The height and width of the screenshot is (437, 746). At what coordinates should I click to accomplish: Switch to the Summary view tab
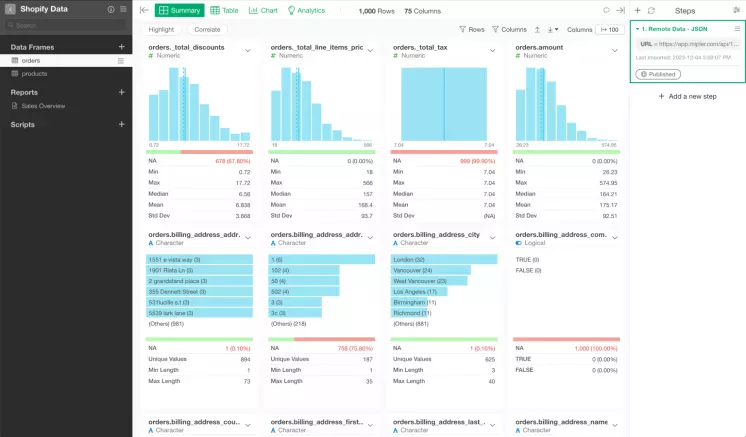(x=180, y=10)
